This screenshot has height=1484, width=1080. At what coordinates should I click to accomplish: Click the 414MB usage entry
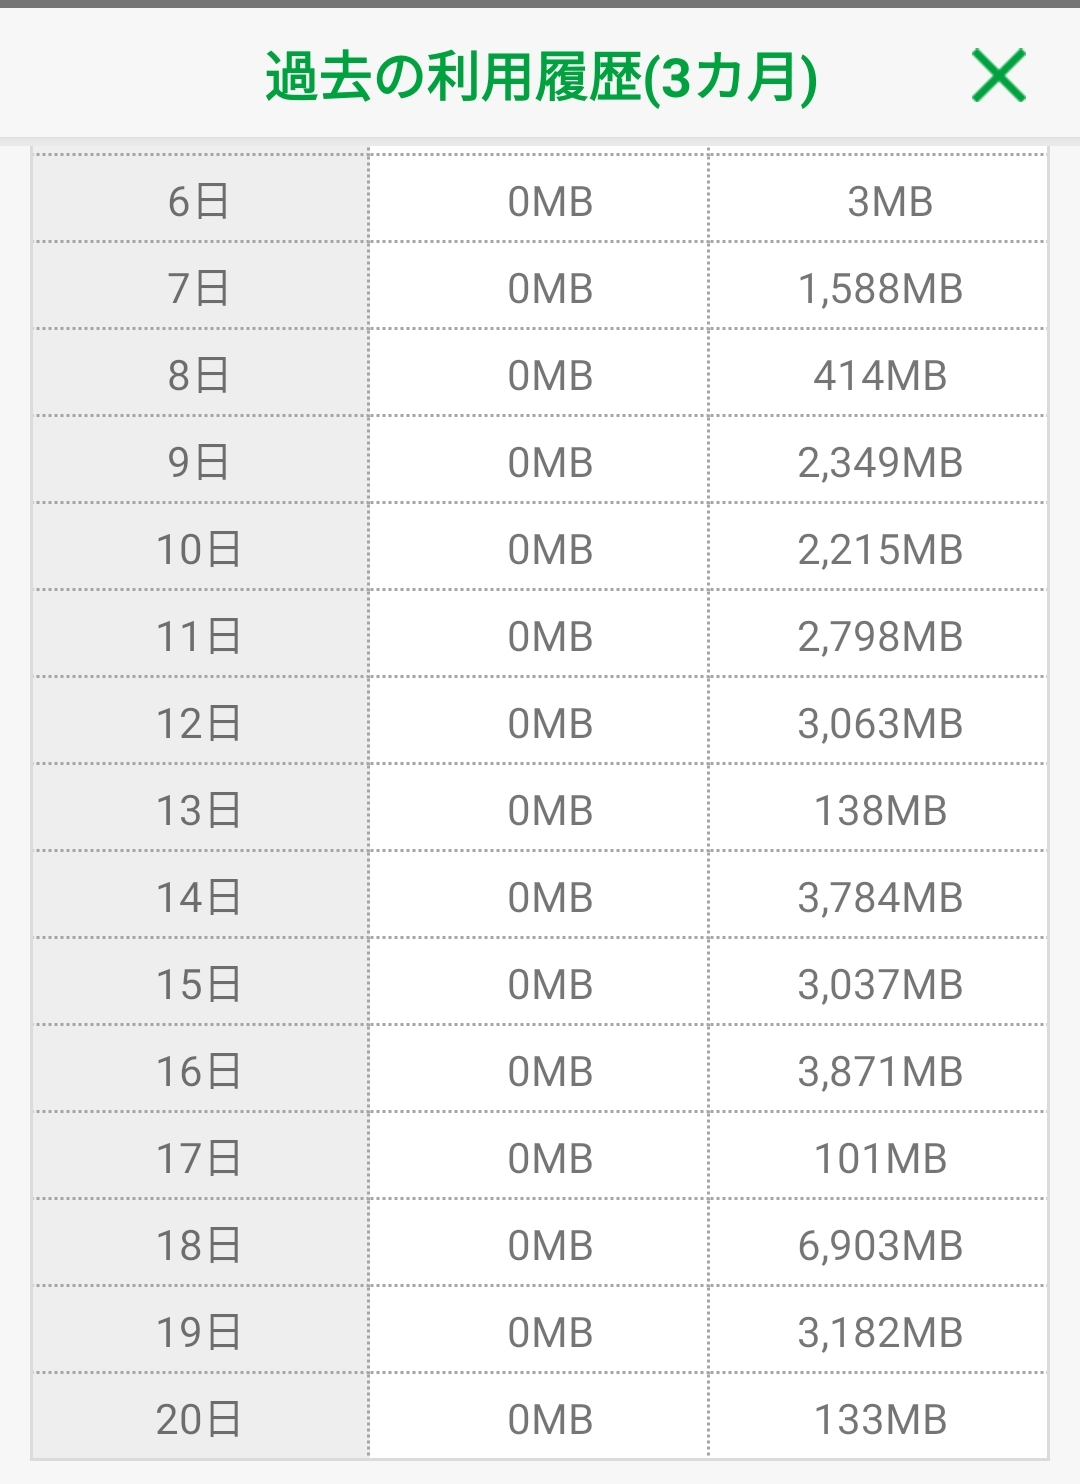pyautogui.click(x=880, y=376)
